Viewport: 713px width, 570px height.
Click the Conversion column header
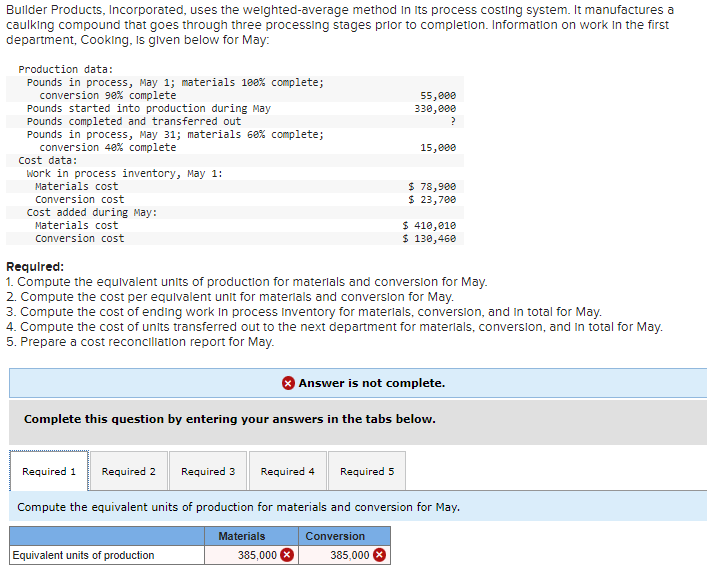point(344,536)
